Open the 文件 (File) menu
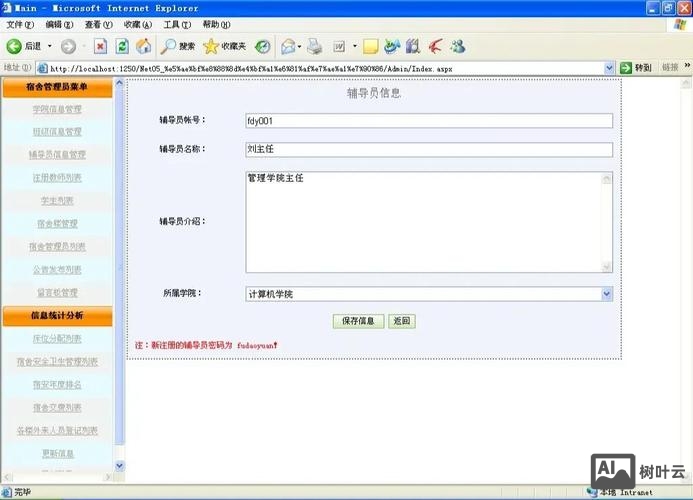This screenshot has height=500, width=693. coord(20,25)
